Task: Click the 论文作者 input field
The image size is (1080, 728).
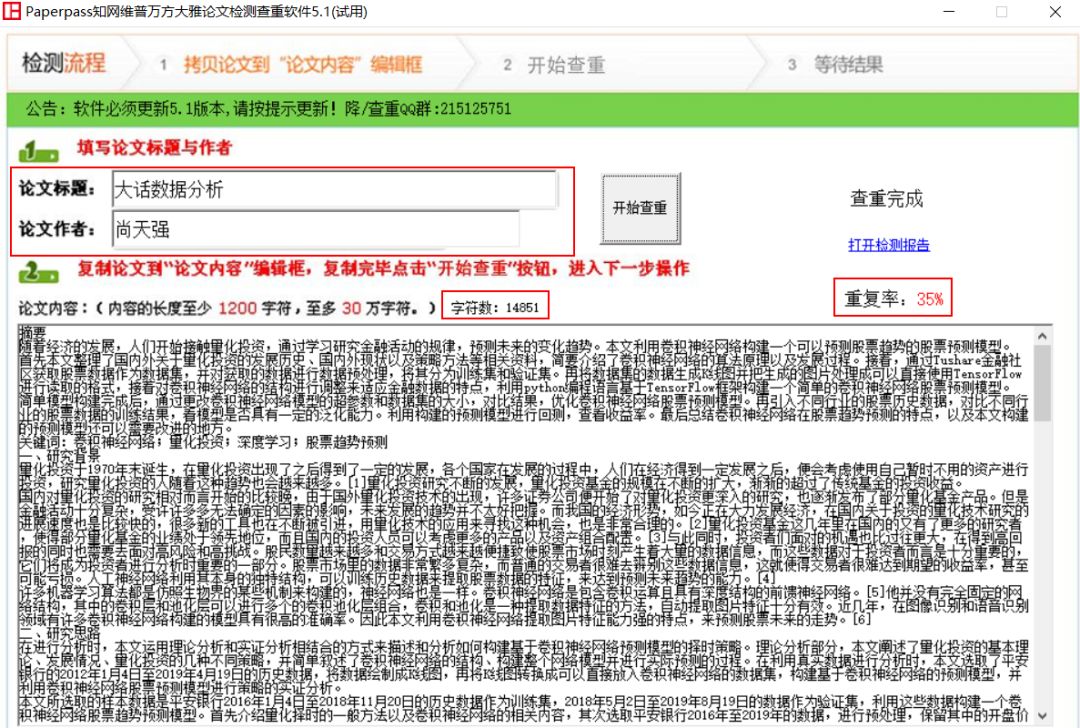Action: point(330,228)
